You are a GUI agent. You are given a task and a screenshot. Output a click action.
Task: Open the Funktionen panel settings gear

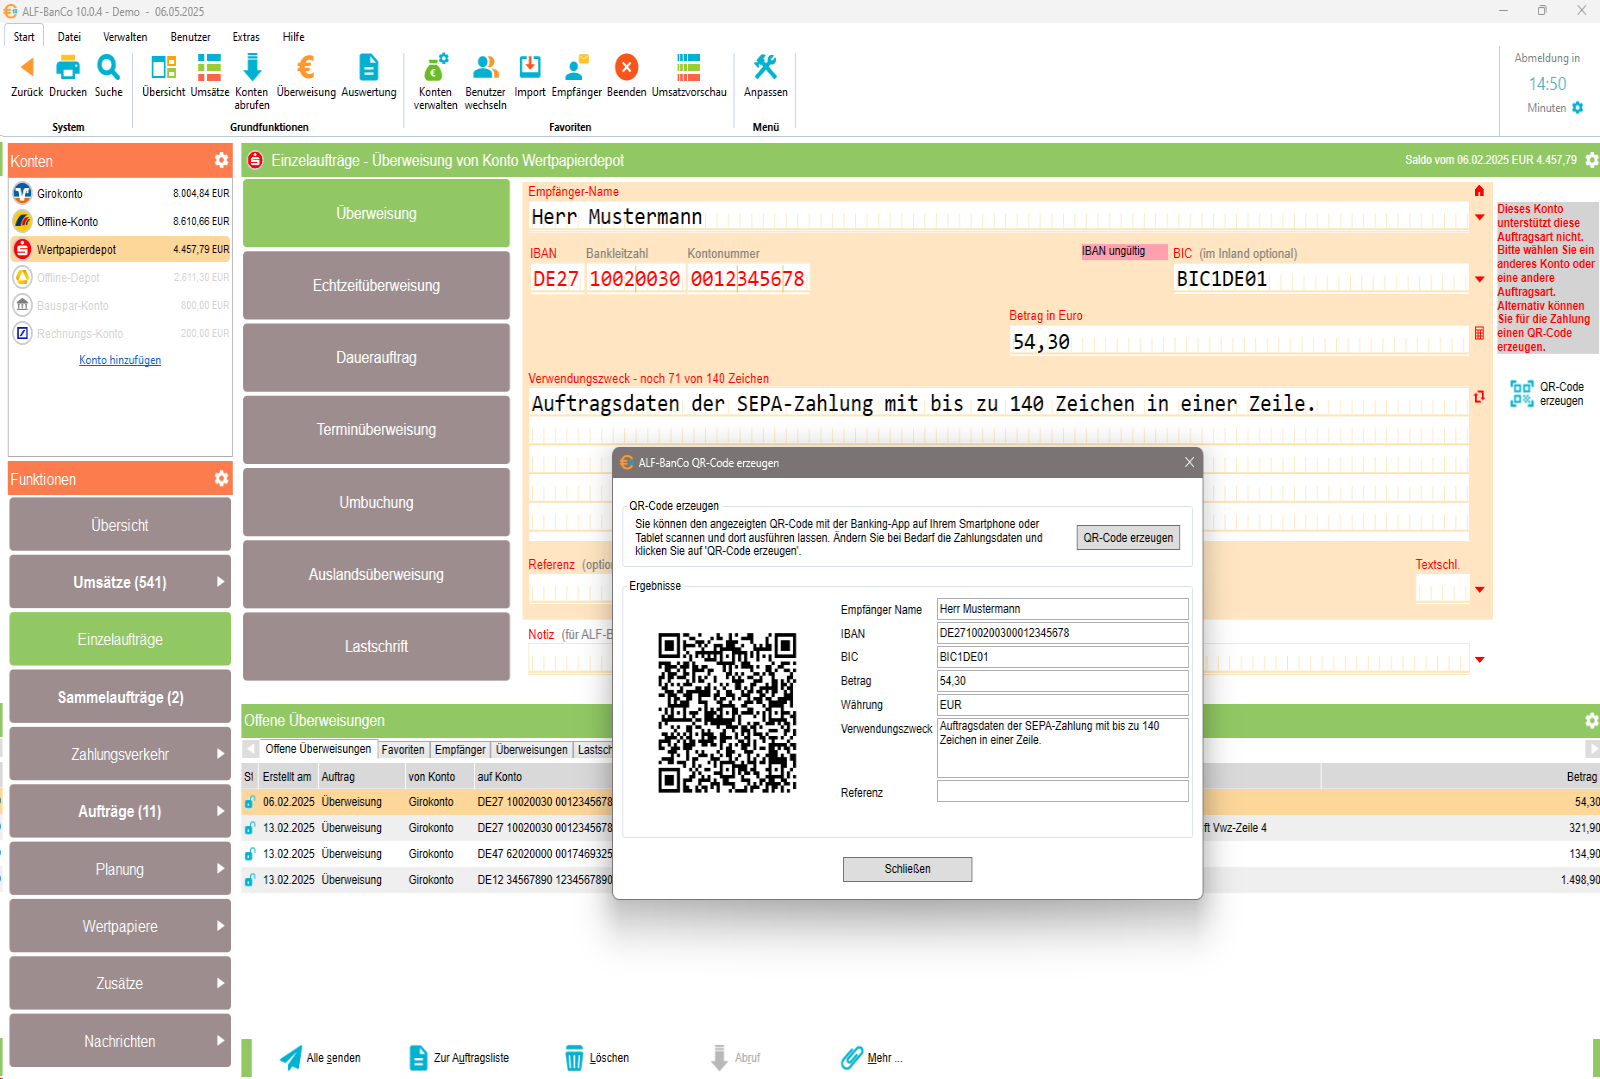coord(221,478)
